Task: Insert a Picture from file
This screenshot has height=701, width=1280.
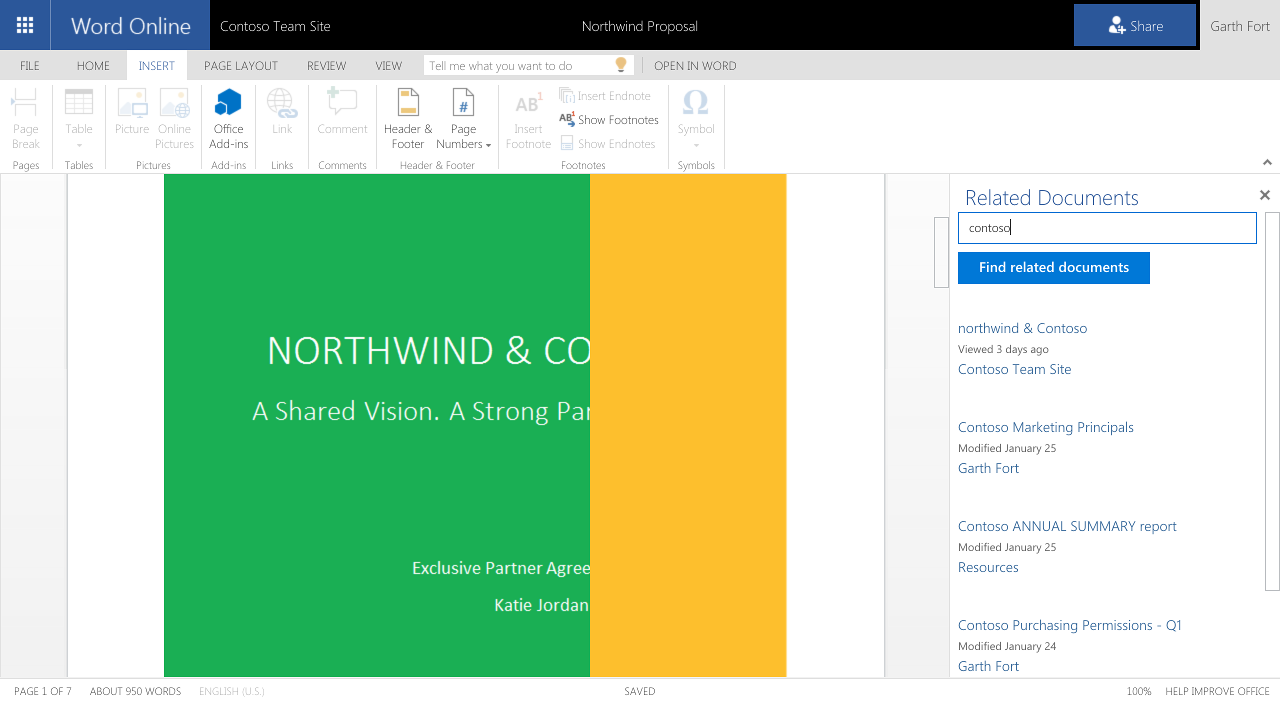Action: tap(132, 113)
